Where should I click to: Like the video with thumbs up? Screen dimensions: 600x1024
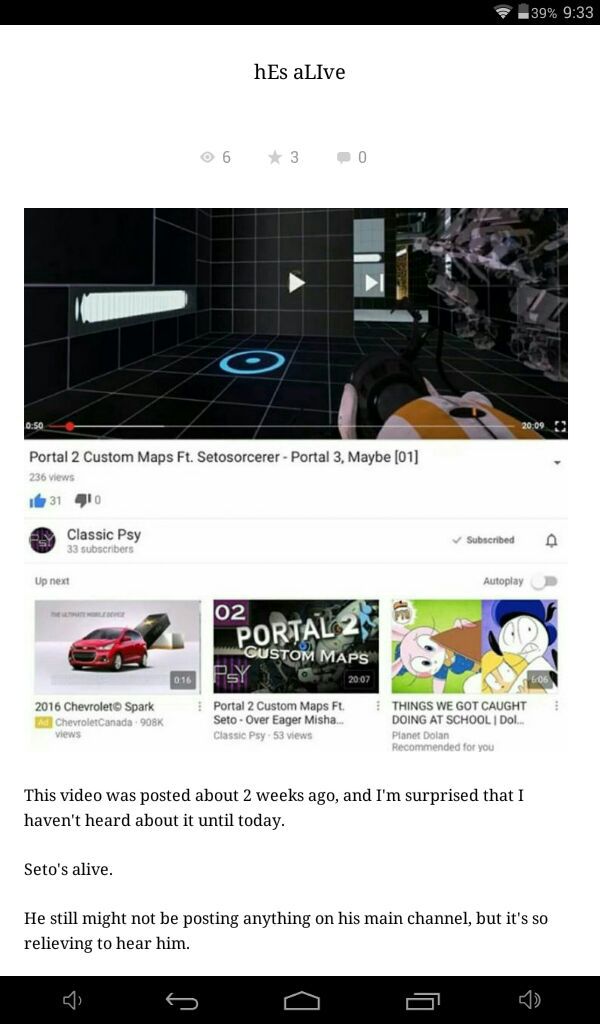37,500
